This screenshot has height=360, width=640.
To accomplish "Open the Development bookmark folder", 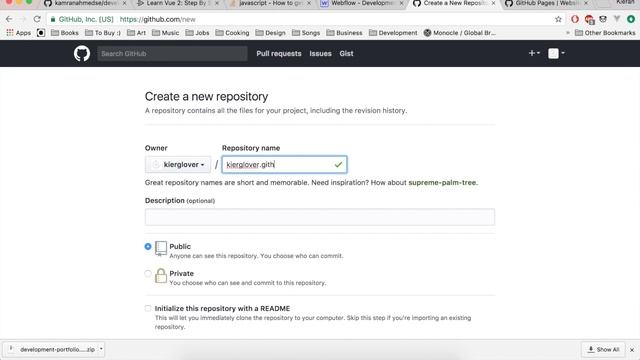I will (393, 33).
